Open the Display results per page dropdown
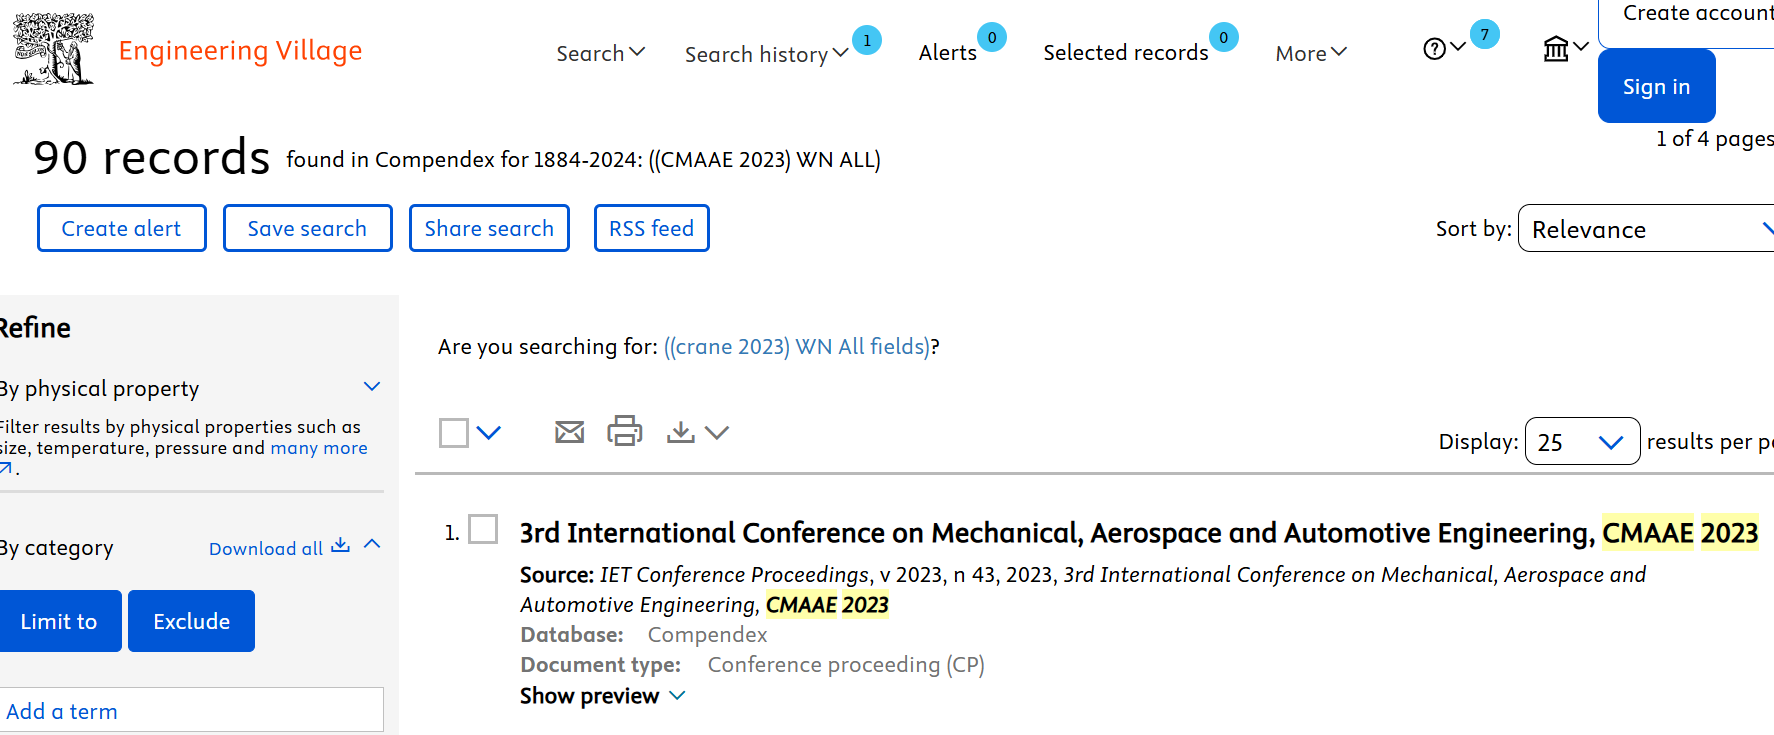The image size is (1774, 735). (1581, 442)
